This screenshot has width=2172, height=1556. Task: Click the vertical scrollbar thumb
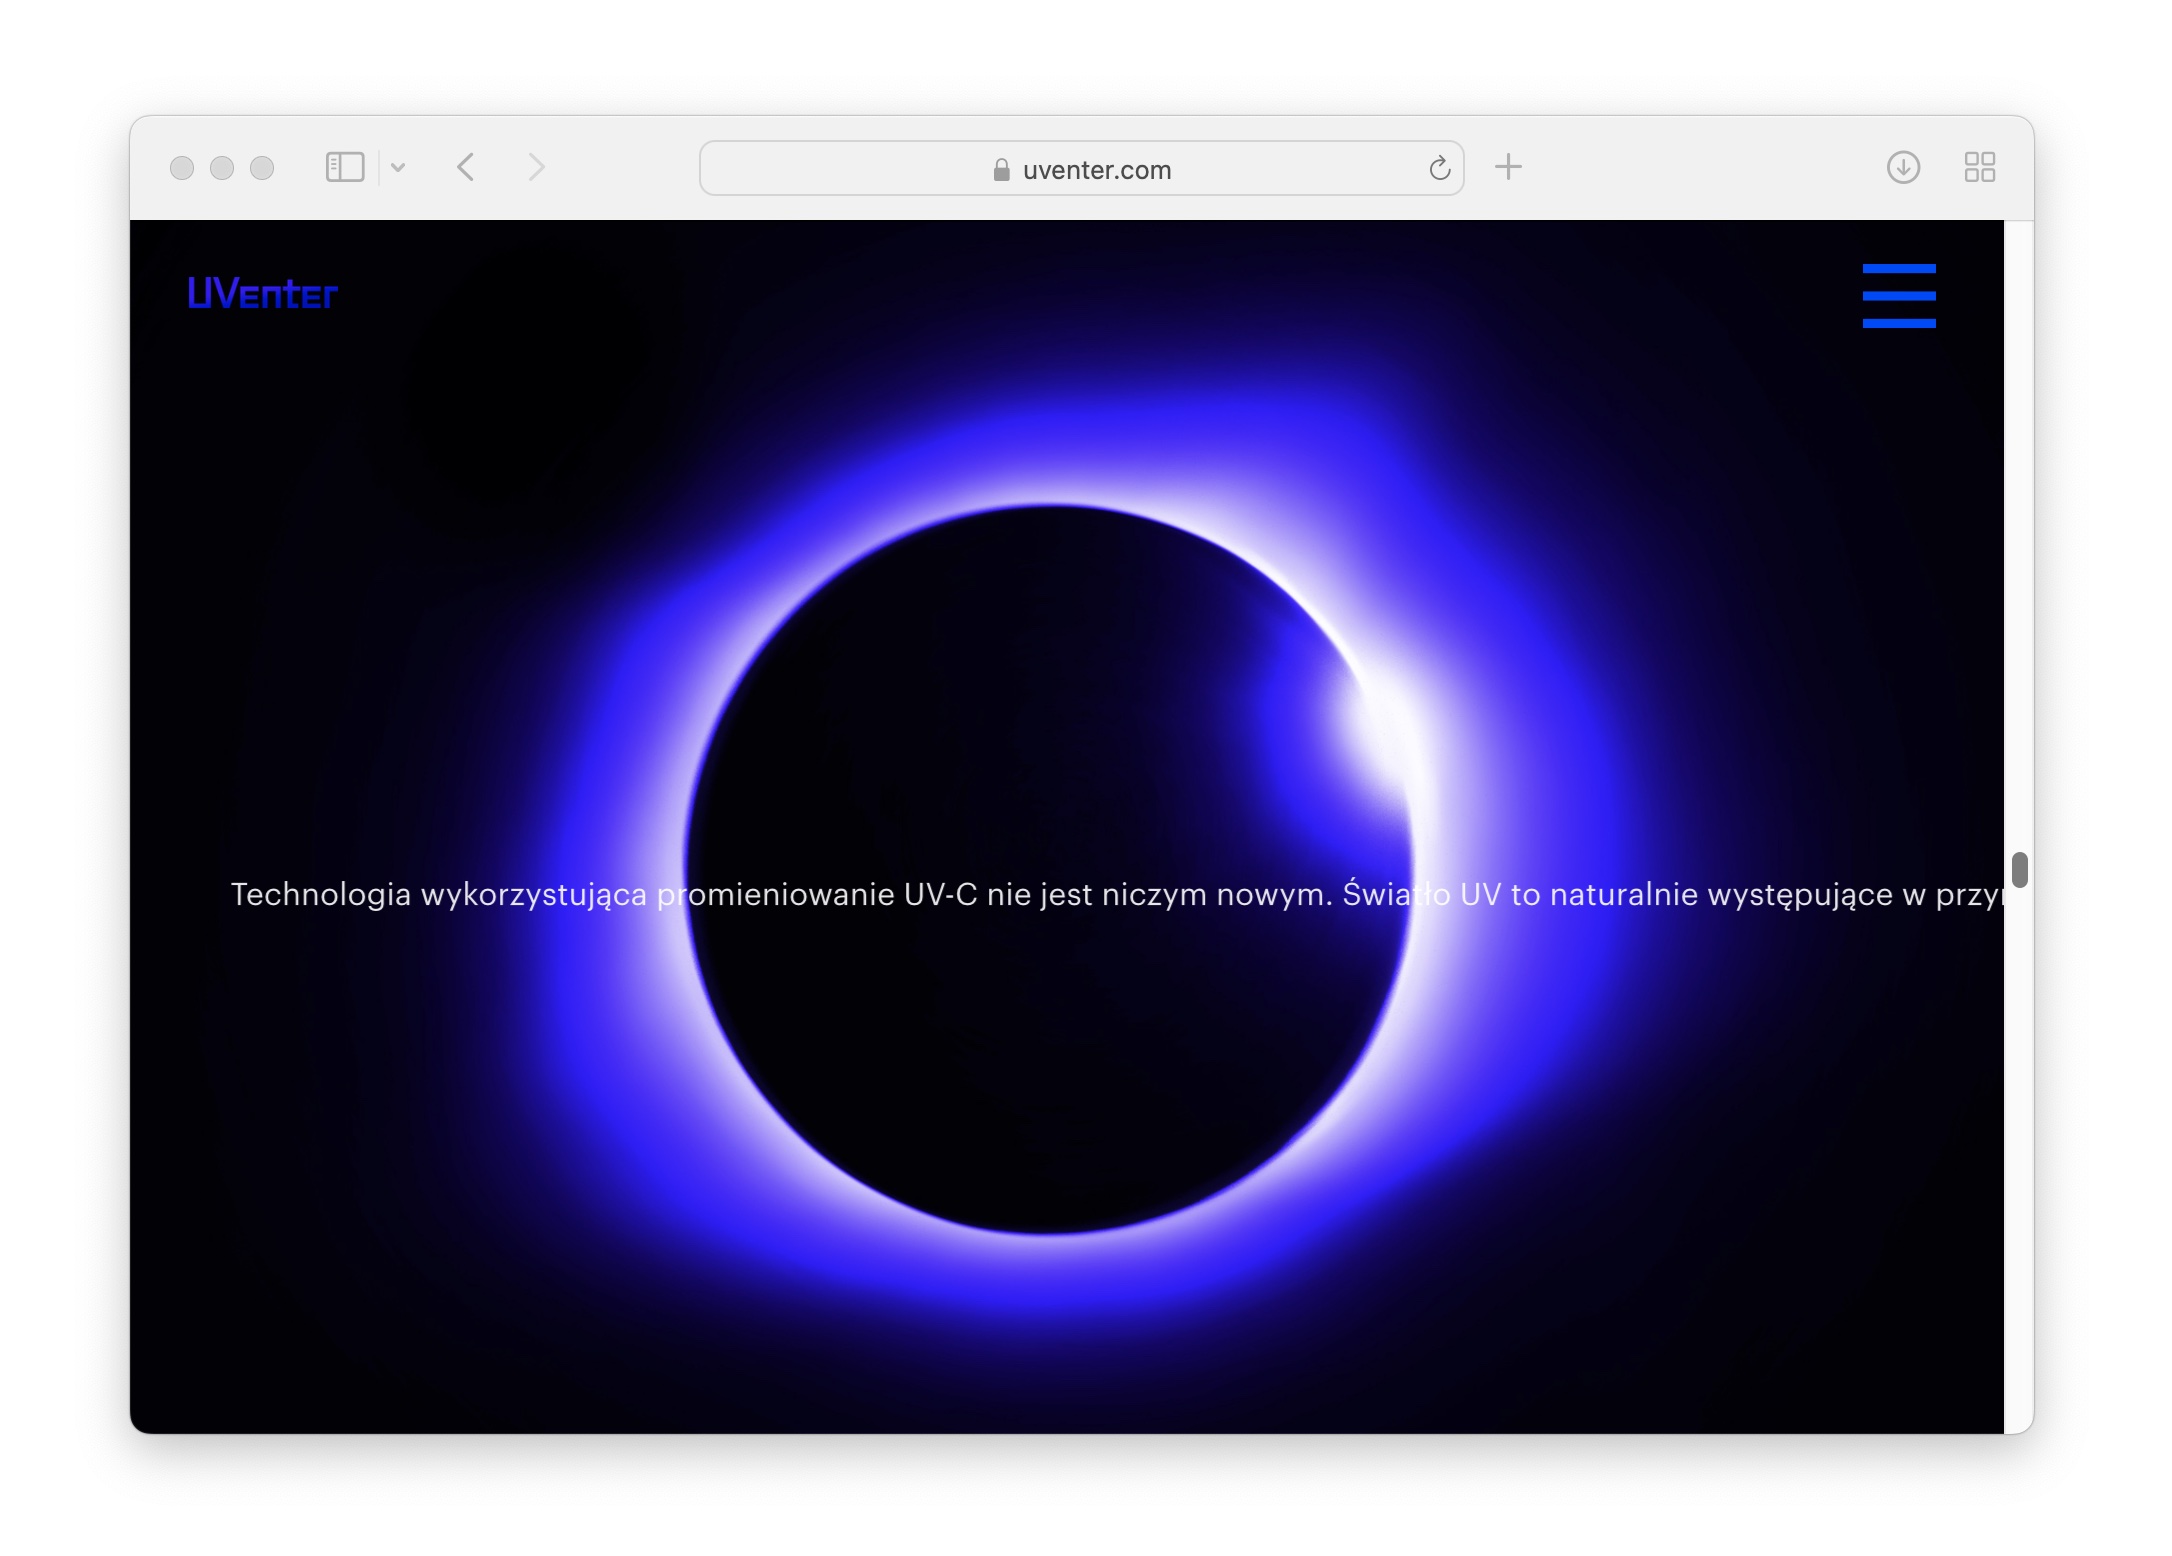(2019, 869)
